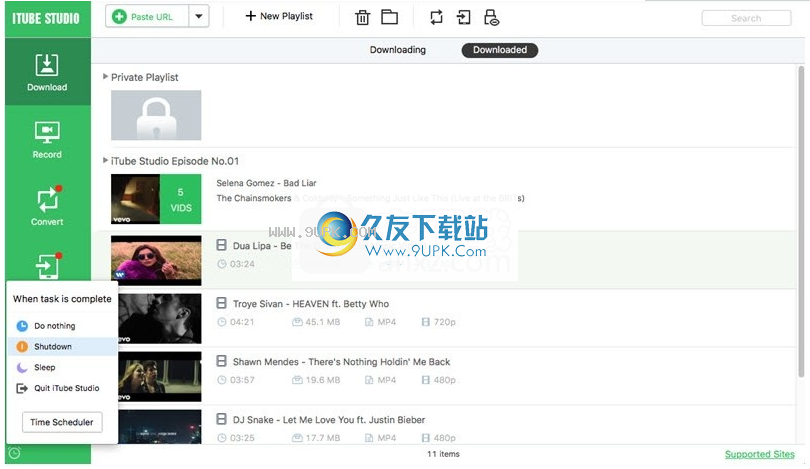This screenshot has height=469, width=810.
Task: Click the '45.1 MB' file size value
Action: point(322,322)
